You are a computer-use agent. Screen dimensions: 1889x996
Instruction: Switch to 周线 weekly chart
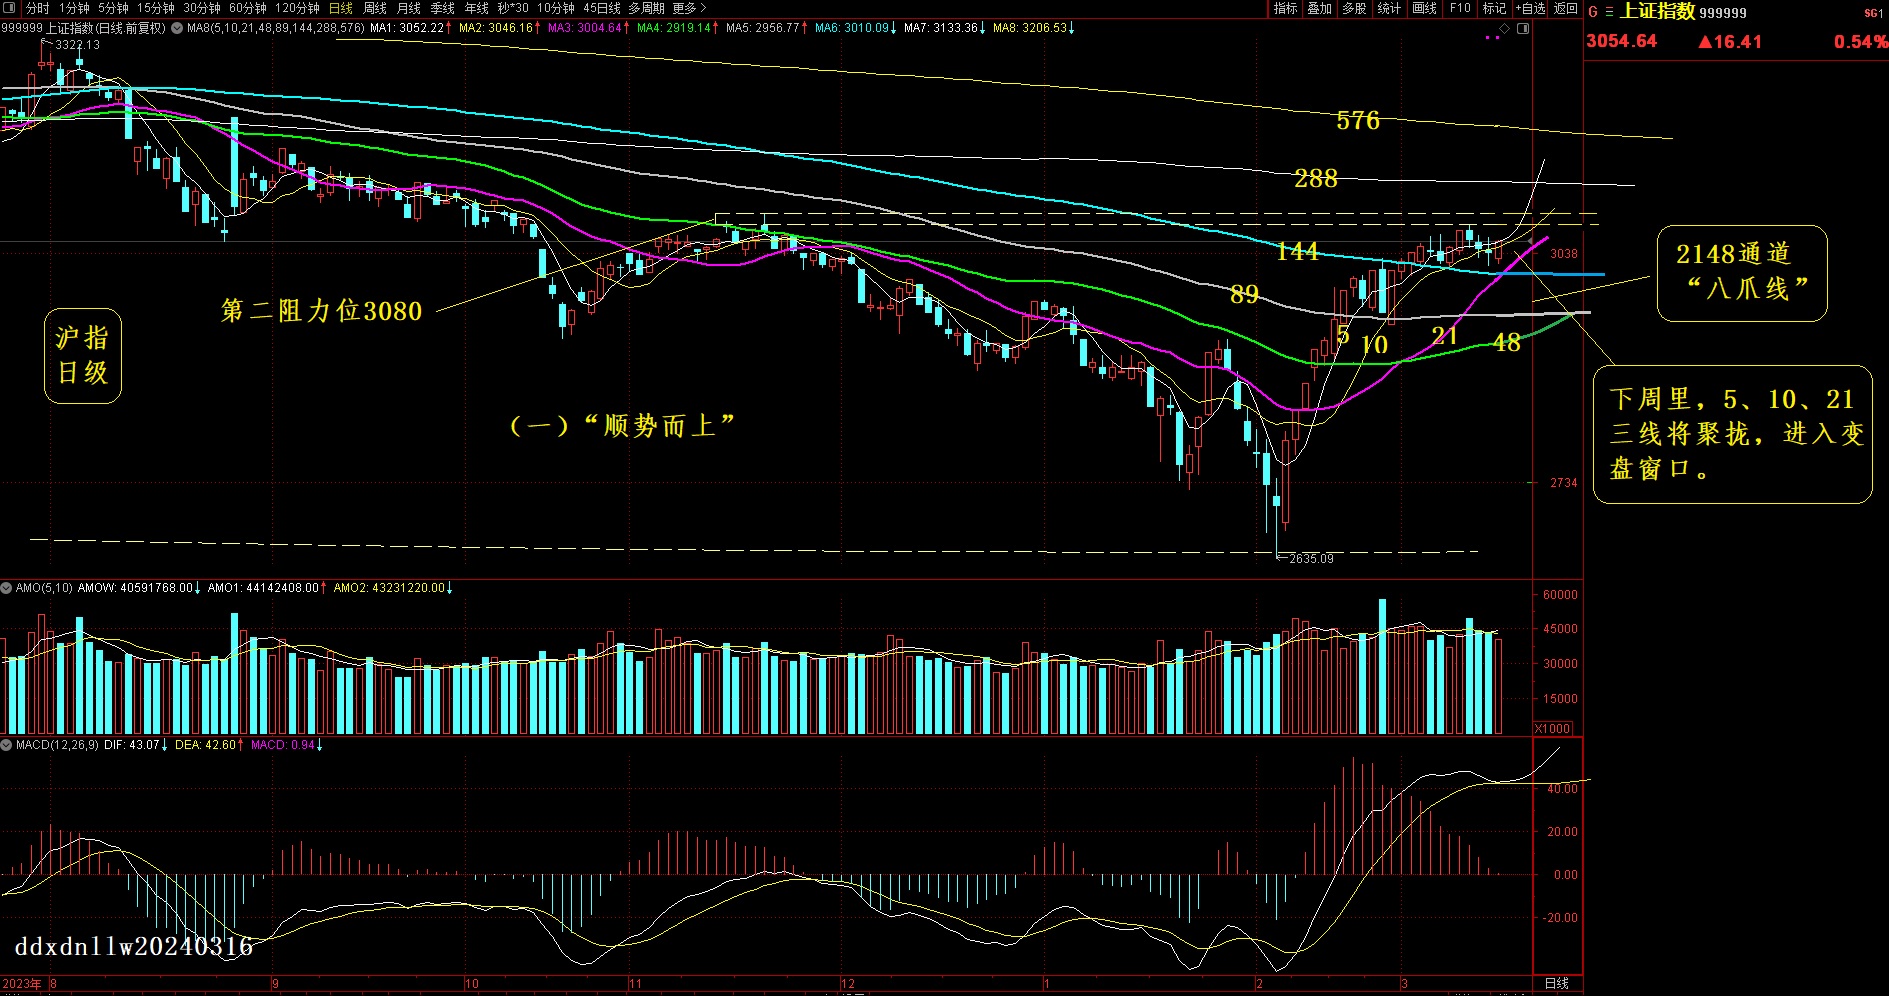[x=375, y=8]
